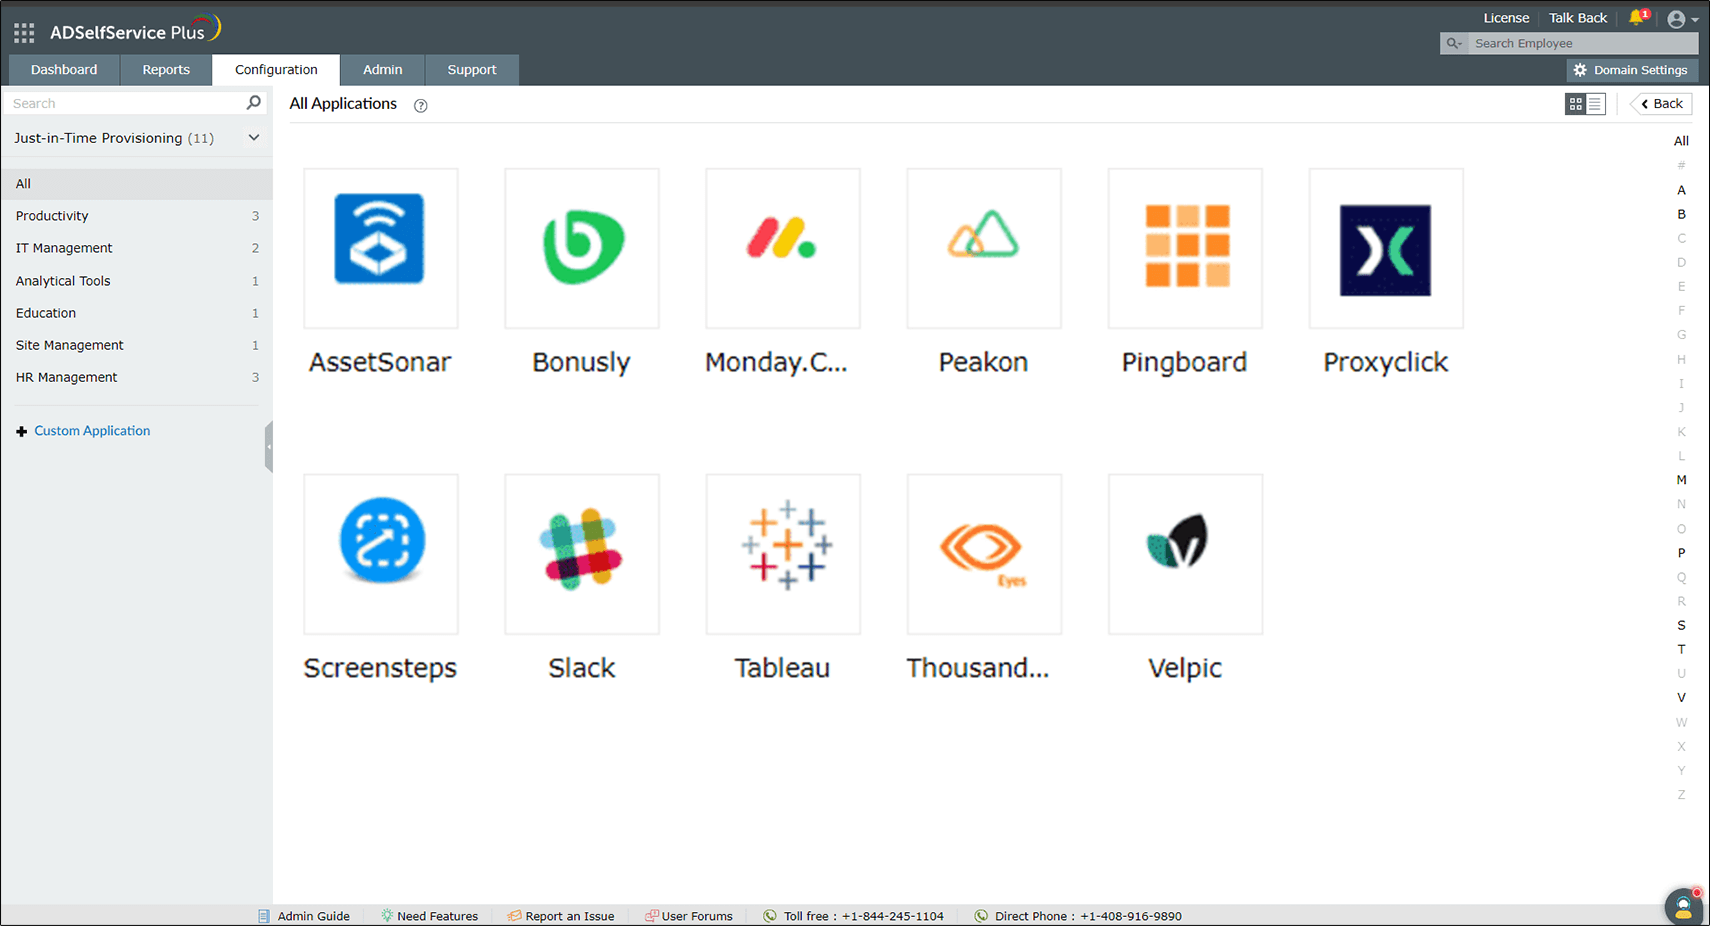Image resolution: width=1710 pixels, height=926 pixels.
Task: Click the Back button
Action: 1660,103
